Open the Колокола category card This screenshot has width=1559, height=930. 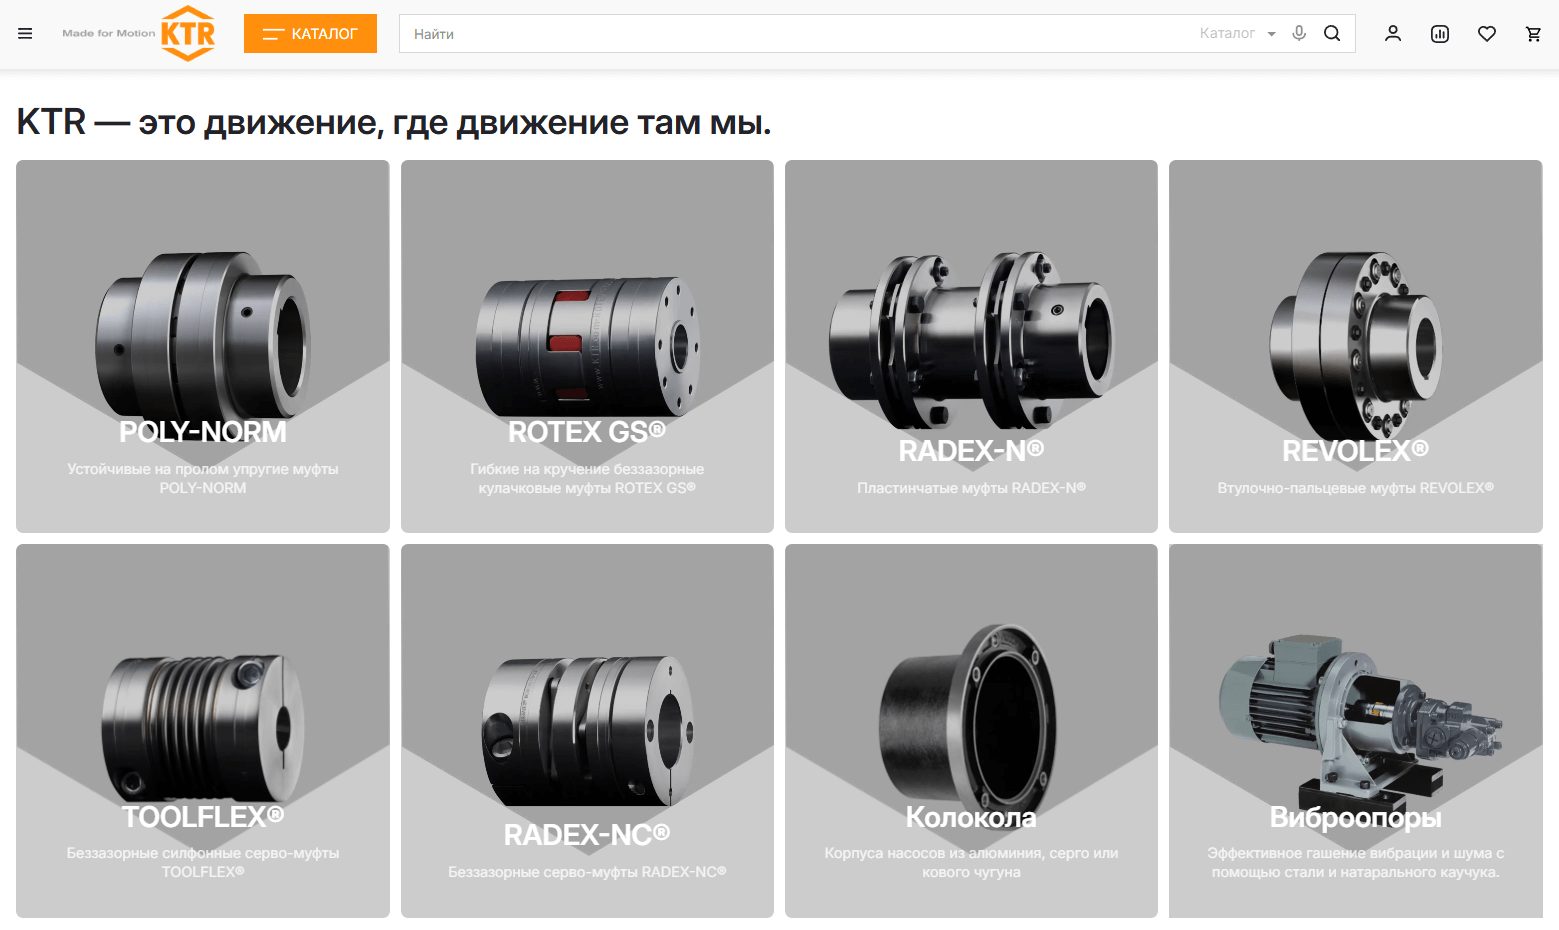pos(971,731)
